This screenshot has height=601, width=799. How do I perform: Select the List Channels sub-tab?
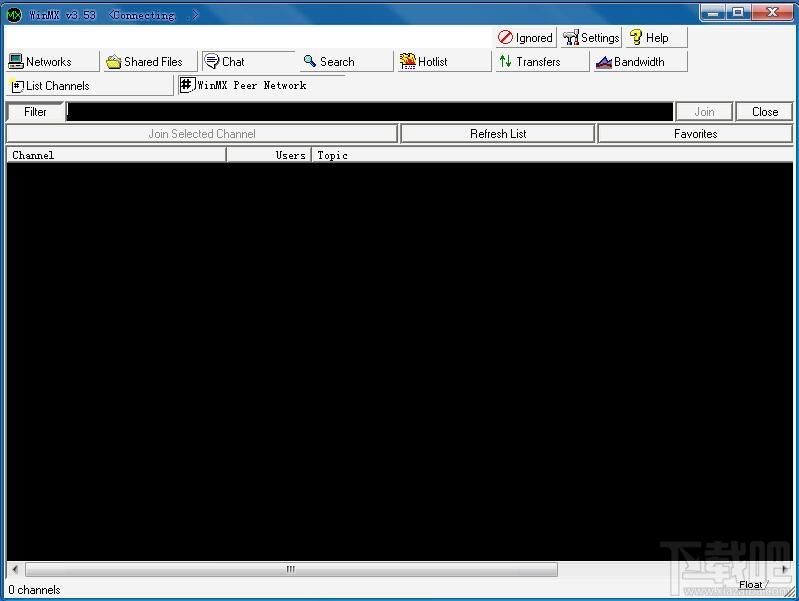pos(90,86)
